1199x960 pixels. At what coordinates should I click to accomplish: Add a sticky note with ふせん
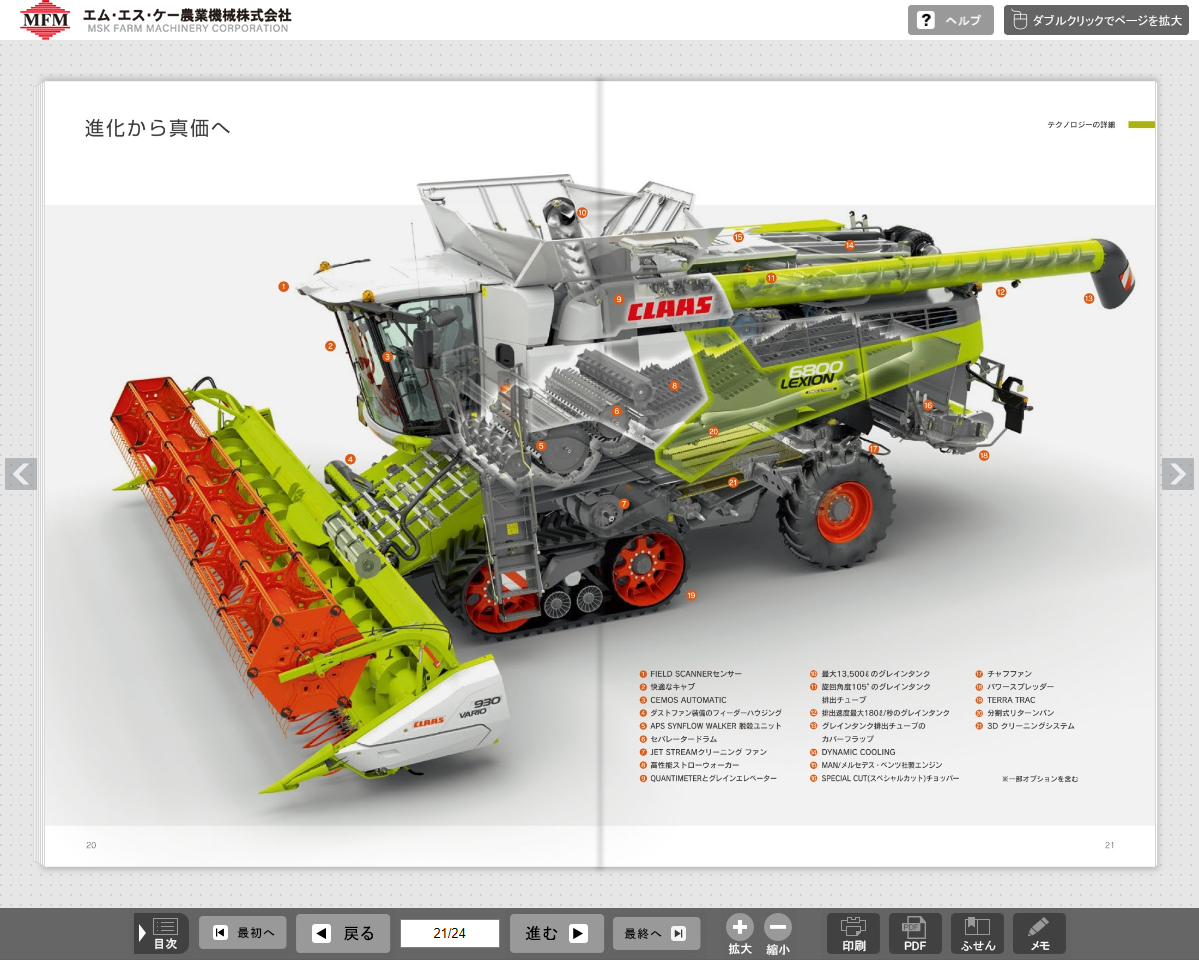point(977,933)
